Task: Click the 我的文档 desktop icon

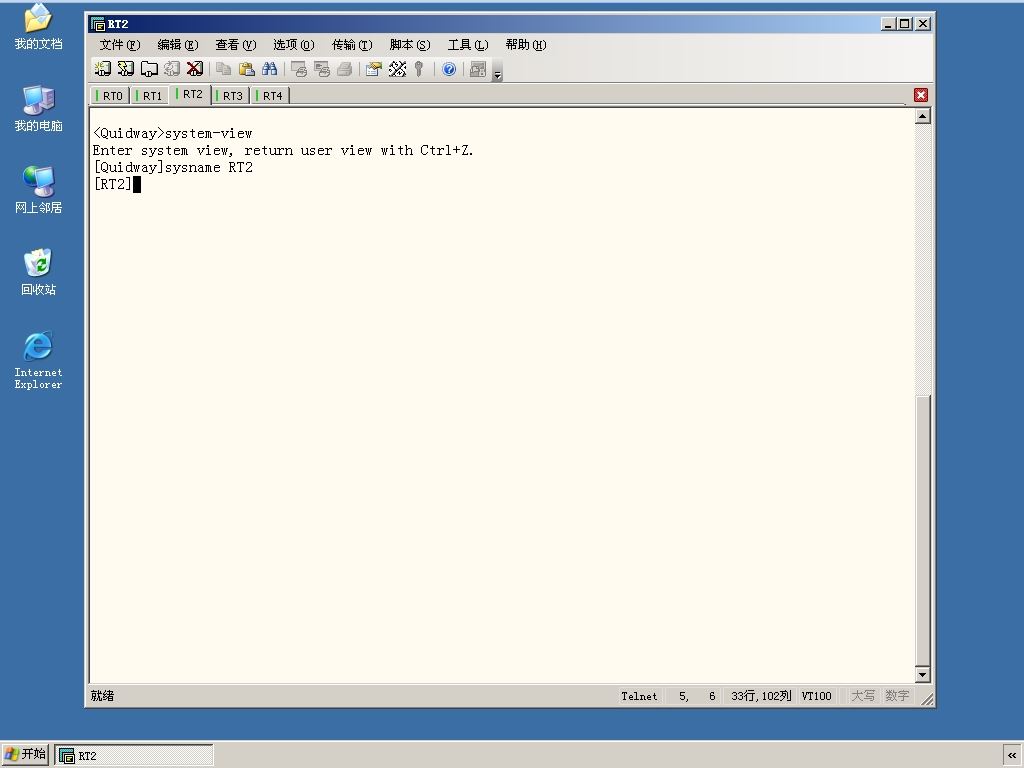Action: click(39, 27)
